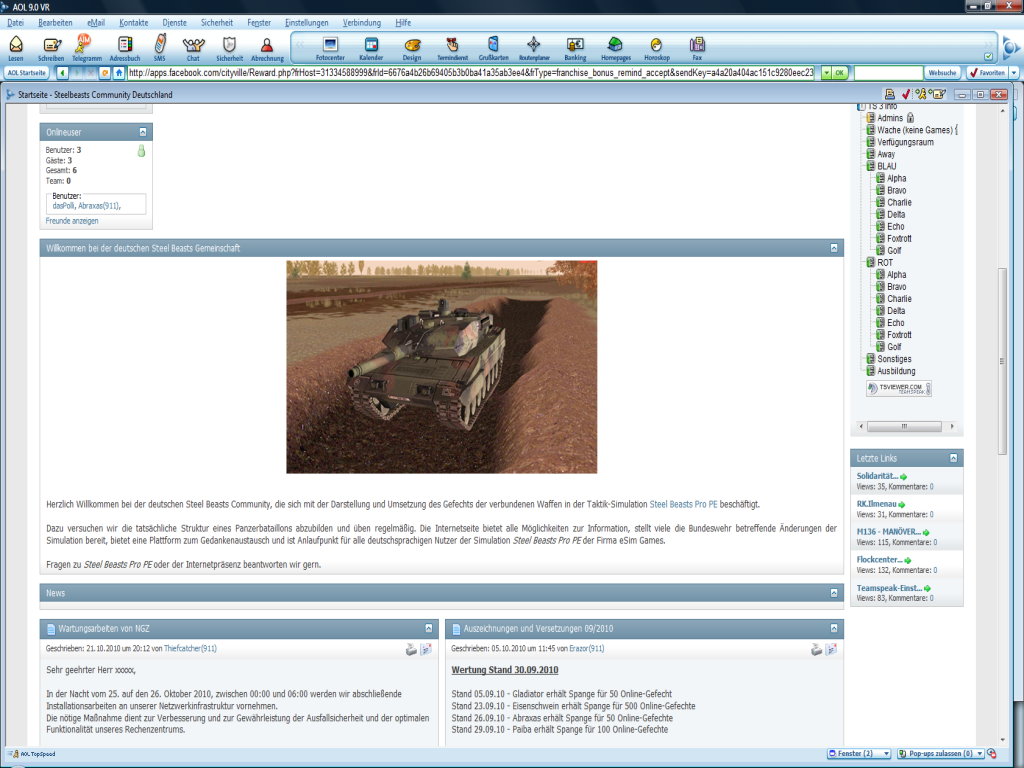Click the Telegramm AIM icon

coord(84,47)
